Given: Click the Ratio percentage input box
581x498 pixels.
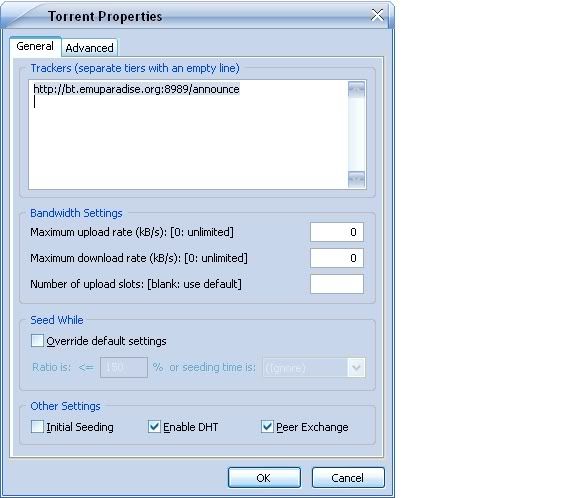Looking at the screenshot, I should [124, 367].
